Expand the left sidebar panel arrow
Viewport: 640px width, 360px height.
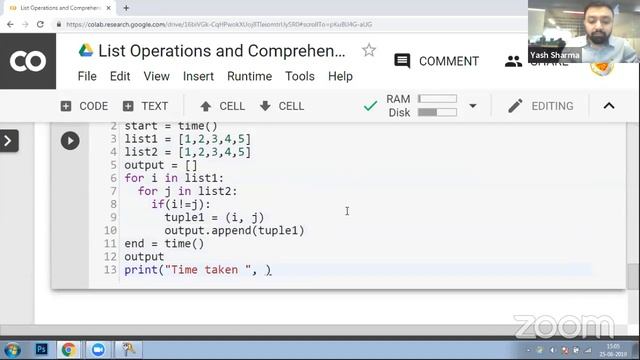[x=9, y=141]
